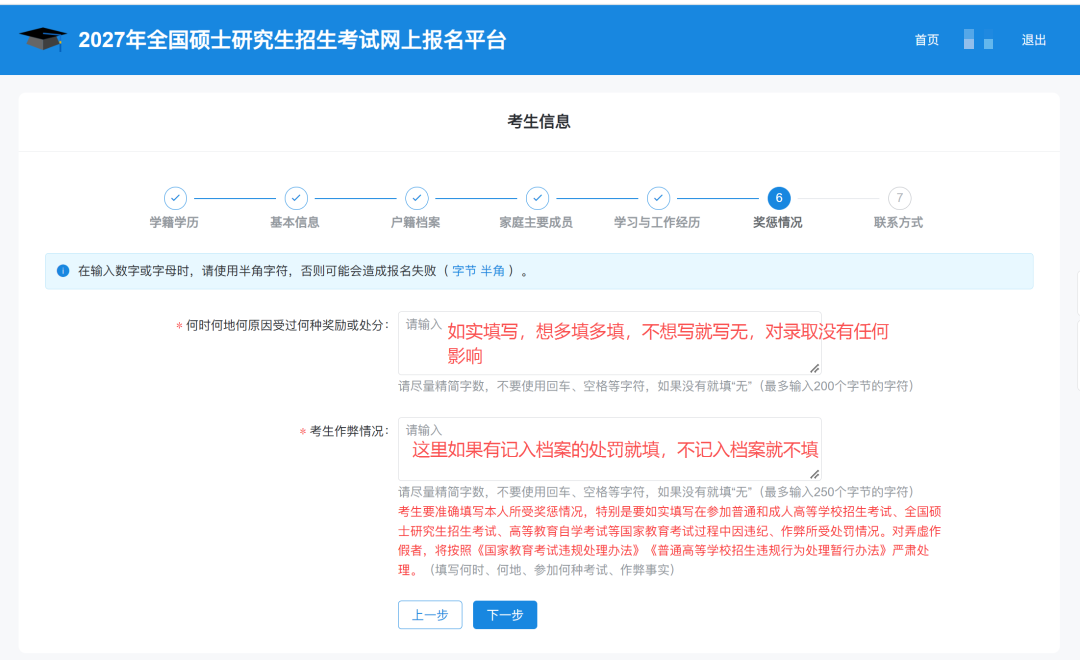
Task: Click the graduation cap logo icon
Action: [x=43, y=39]
